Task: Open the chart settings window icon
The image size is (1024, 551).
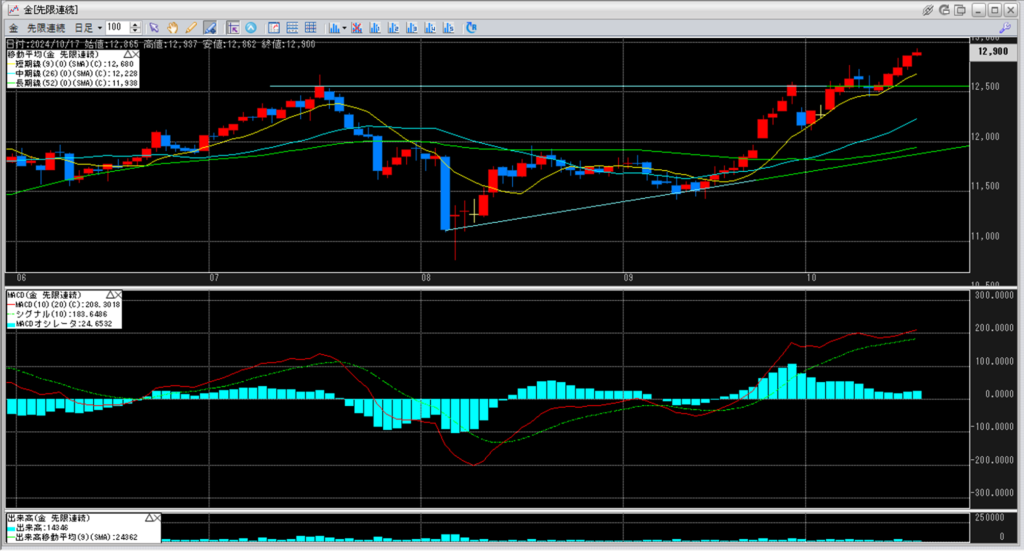Action: click(274, 27)
